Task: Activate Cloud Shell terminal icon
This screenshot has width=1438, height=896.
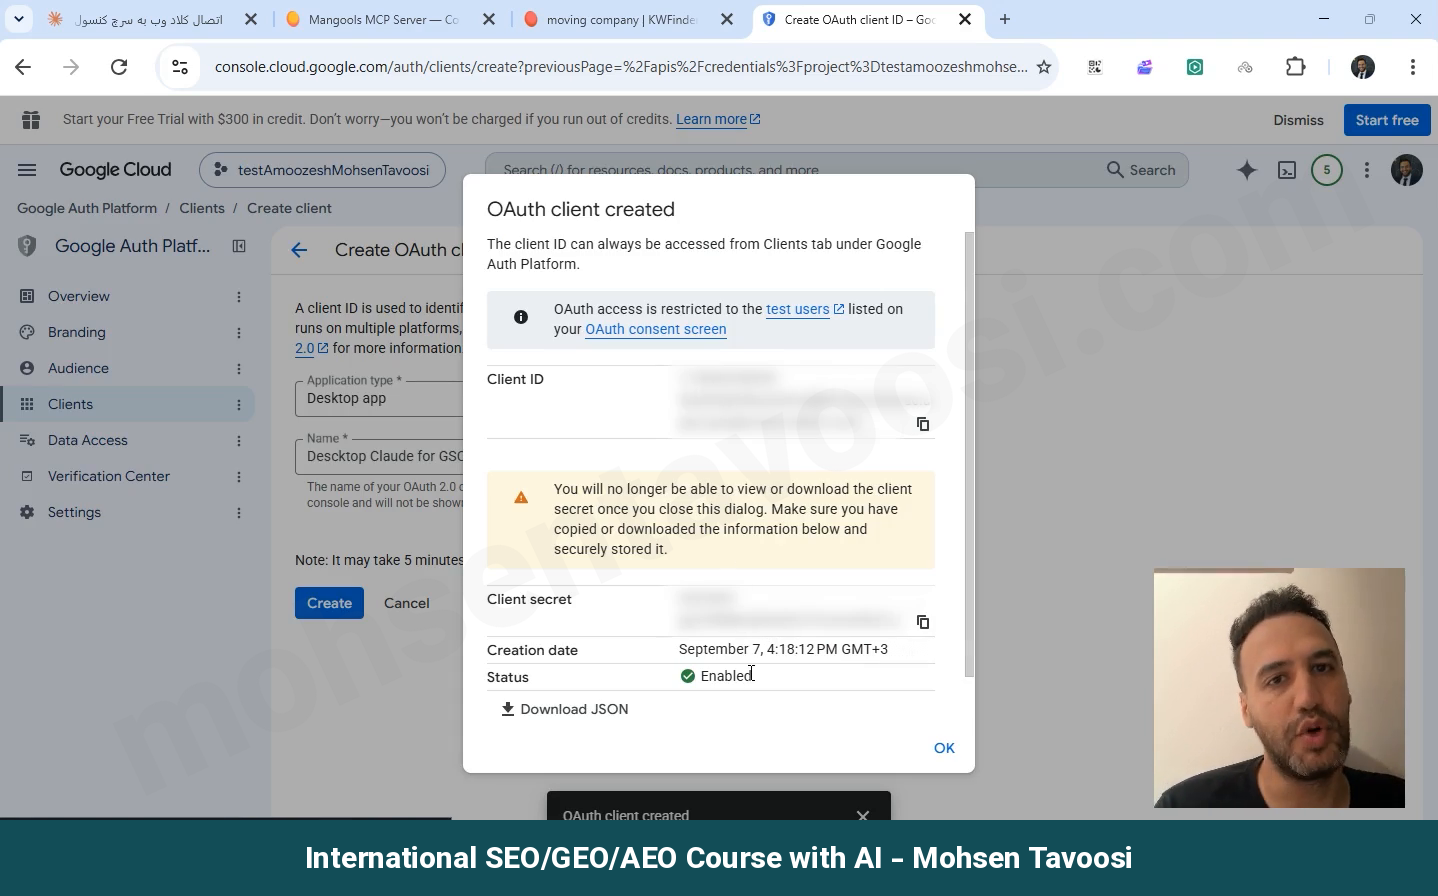Action: [x=1287, y=170]
